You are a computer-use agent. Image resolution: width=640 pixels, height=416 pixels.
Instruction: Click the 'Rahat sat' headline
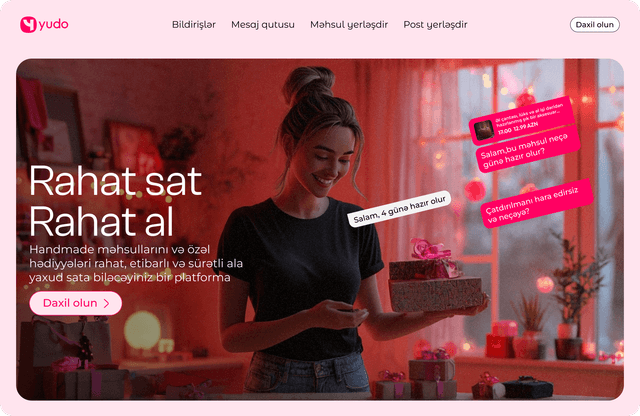point(116,181)
